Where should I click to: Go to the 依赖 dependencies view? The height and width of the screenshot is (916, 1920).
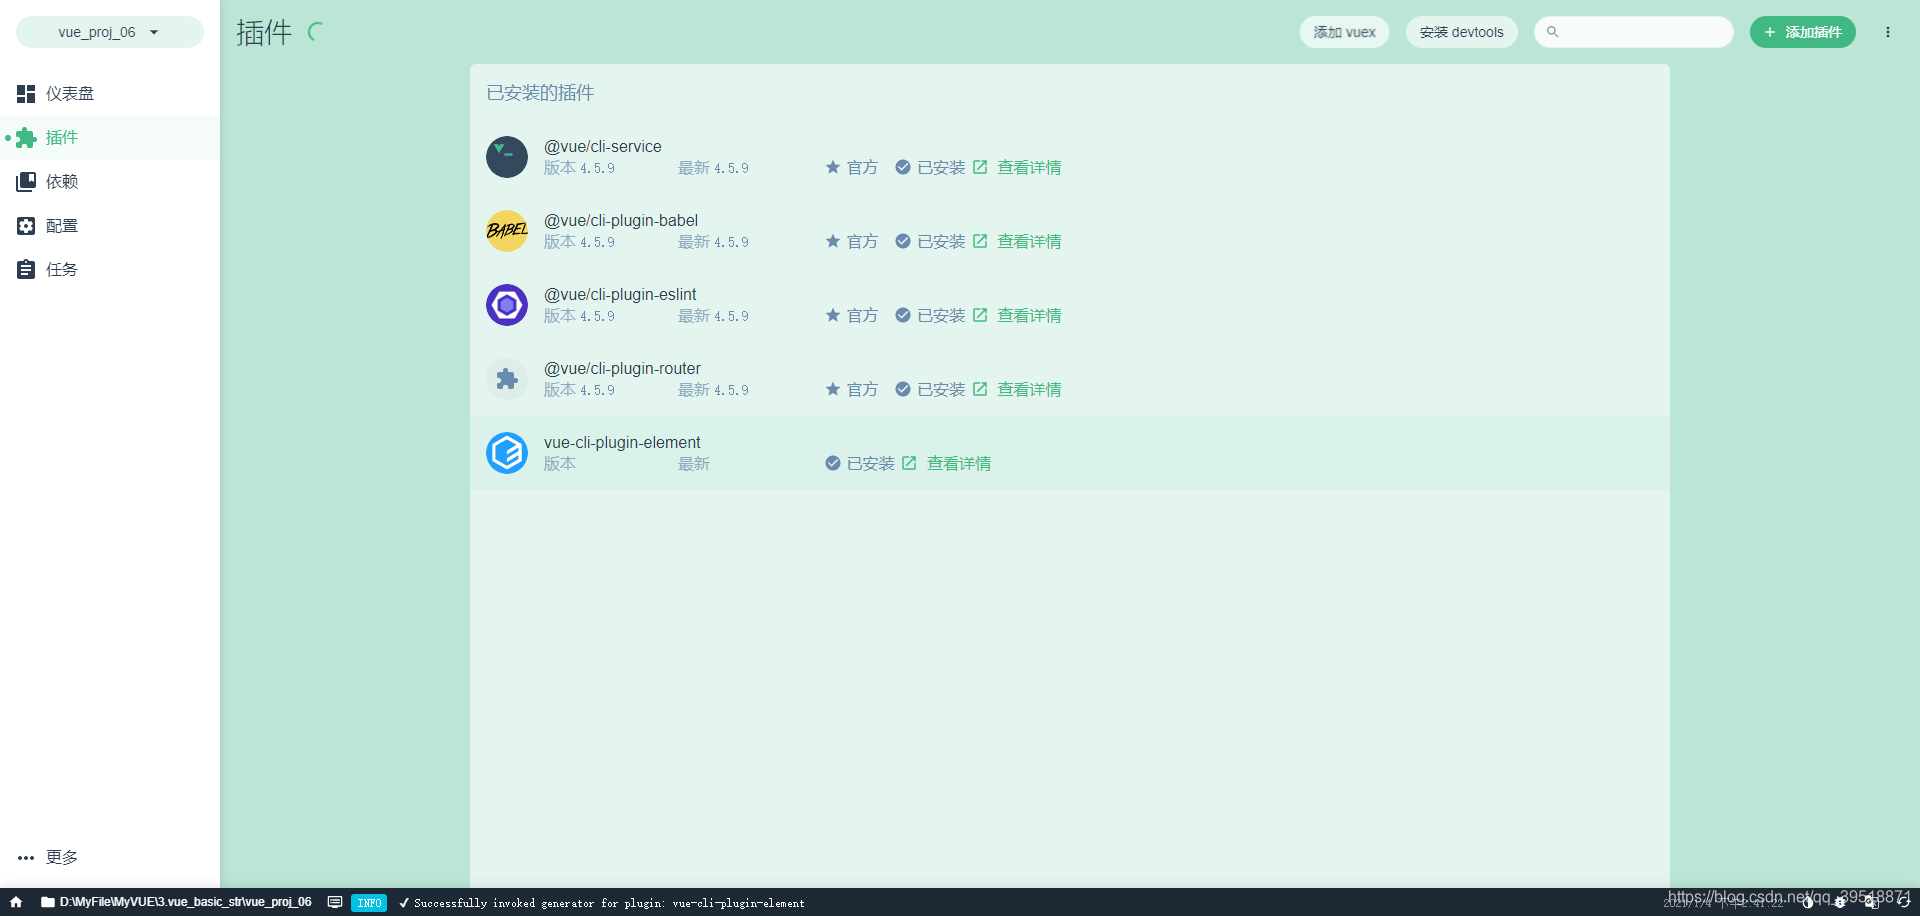coord(110,181)
